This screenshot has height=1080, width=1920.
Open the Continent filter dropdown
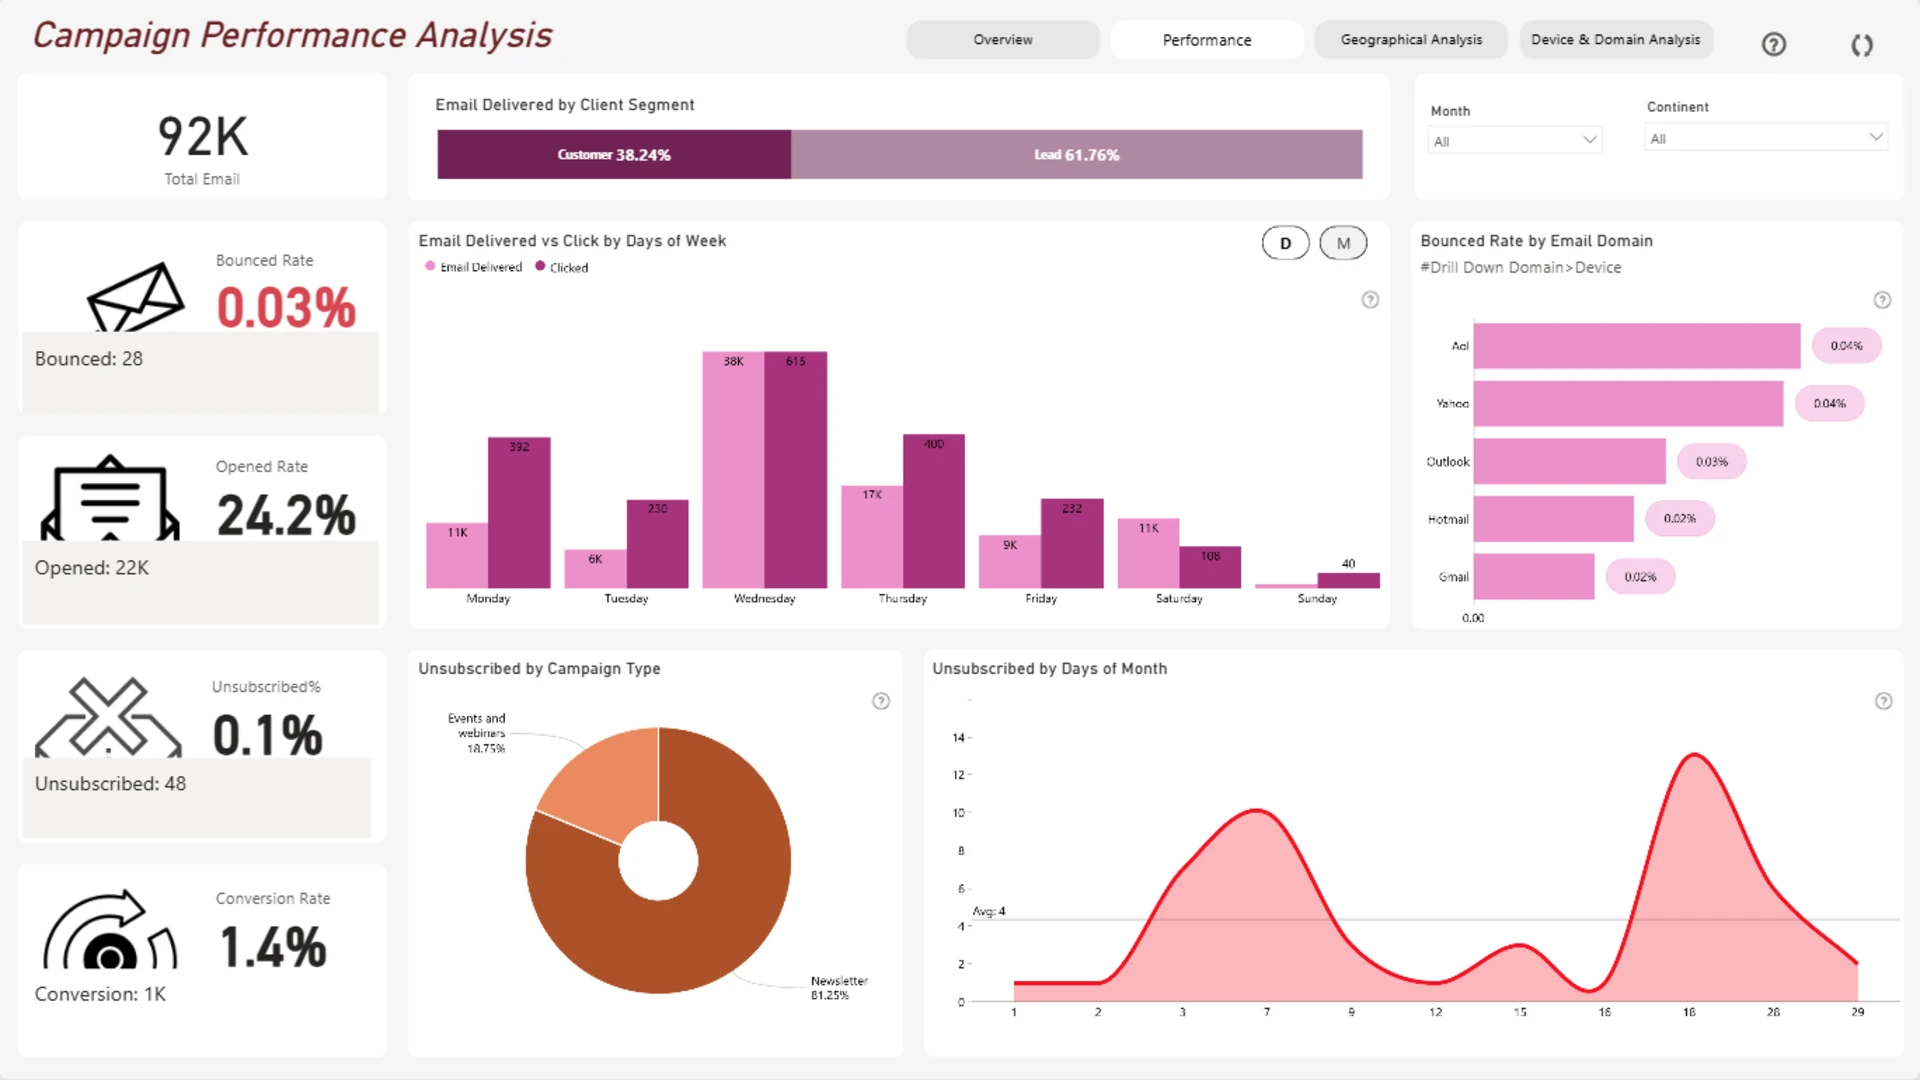[1765, 138]
